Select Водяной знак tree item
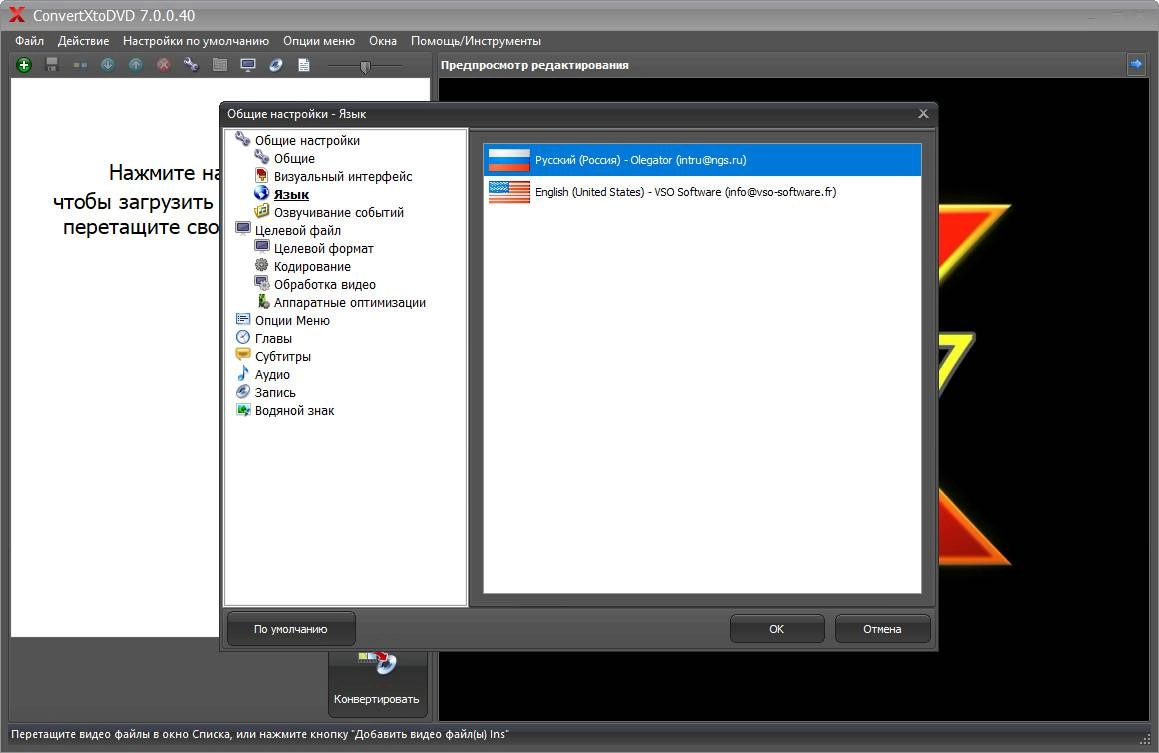Viewport: 1159px width, 753px height. (x=294, y=411)
